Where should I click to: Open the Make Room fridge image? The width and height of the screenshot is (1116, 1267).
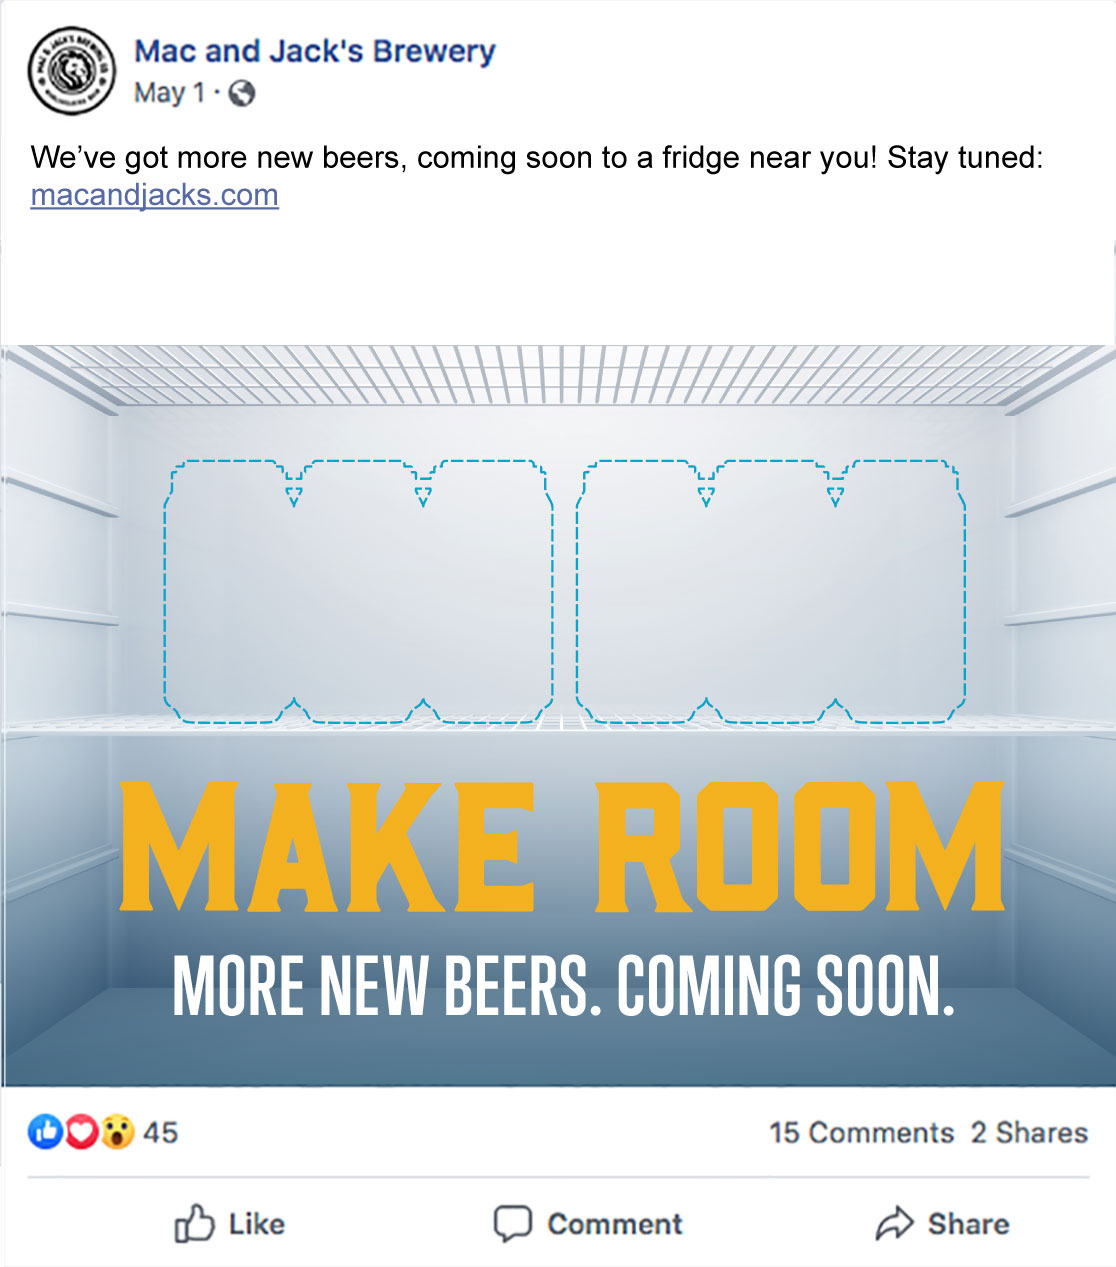(x=558, y=716)
